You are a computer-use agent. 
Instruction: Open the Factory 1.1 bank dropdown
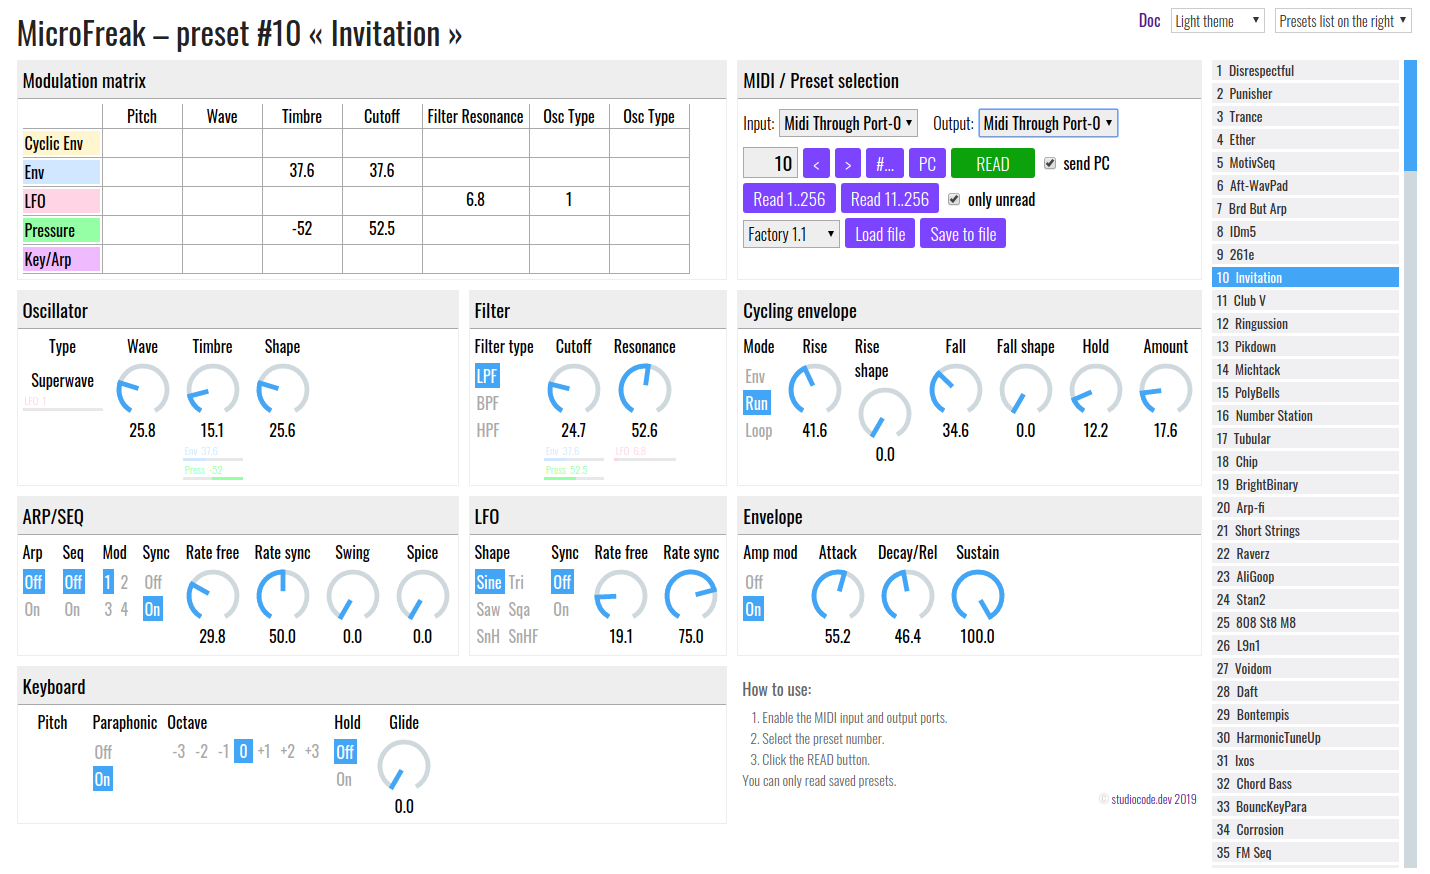pyautogui.click(x=792, y=234)
